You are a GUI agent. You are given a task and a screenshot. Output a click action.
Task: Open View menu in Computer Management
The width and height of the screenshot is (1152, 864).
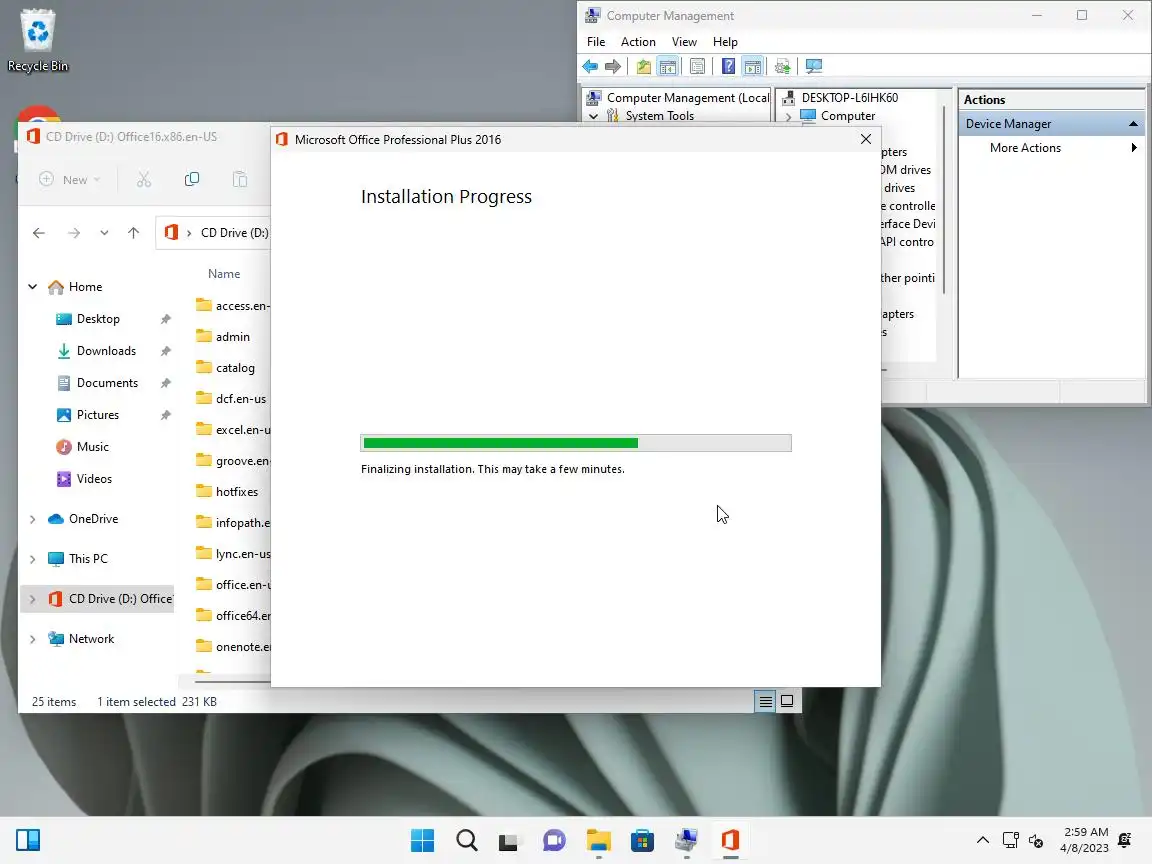pos(684,42)
